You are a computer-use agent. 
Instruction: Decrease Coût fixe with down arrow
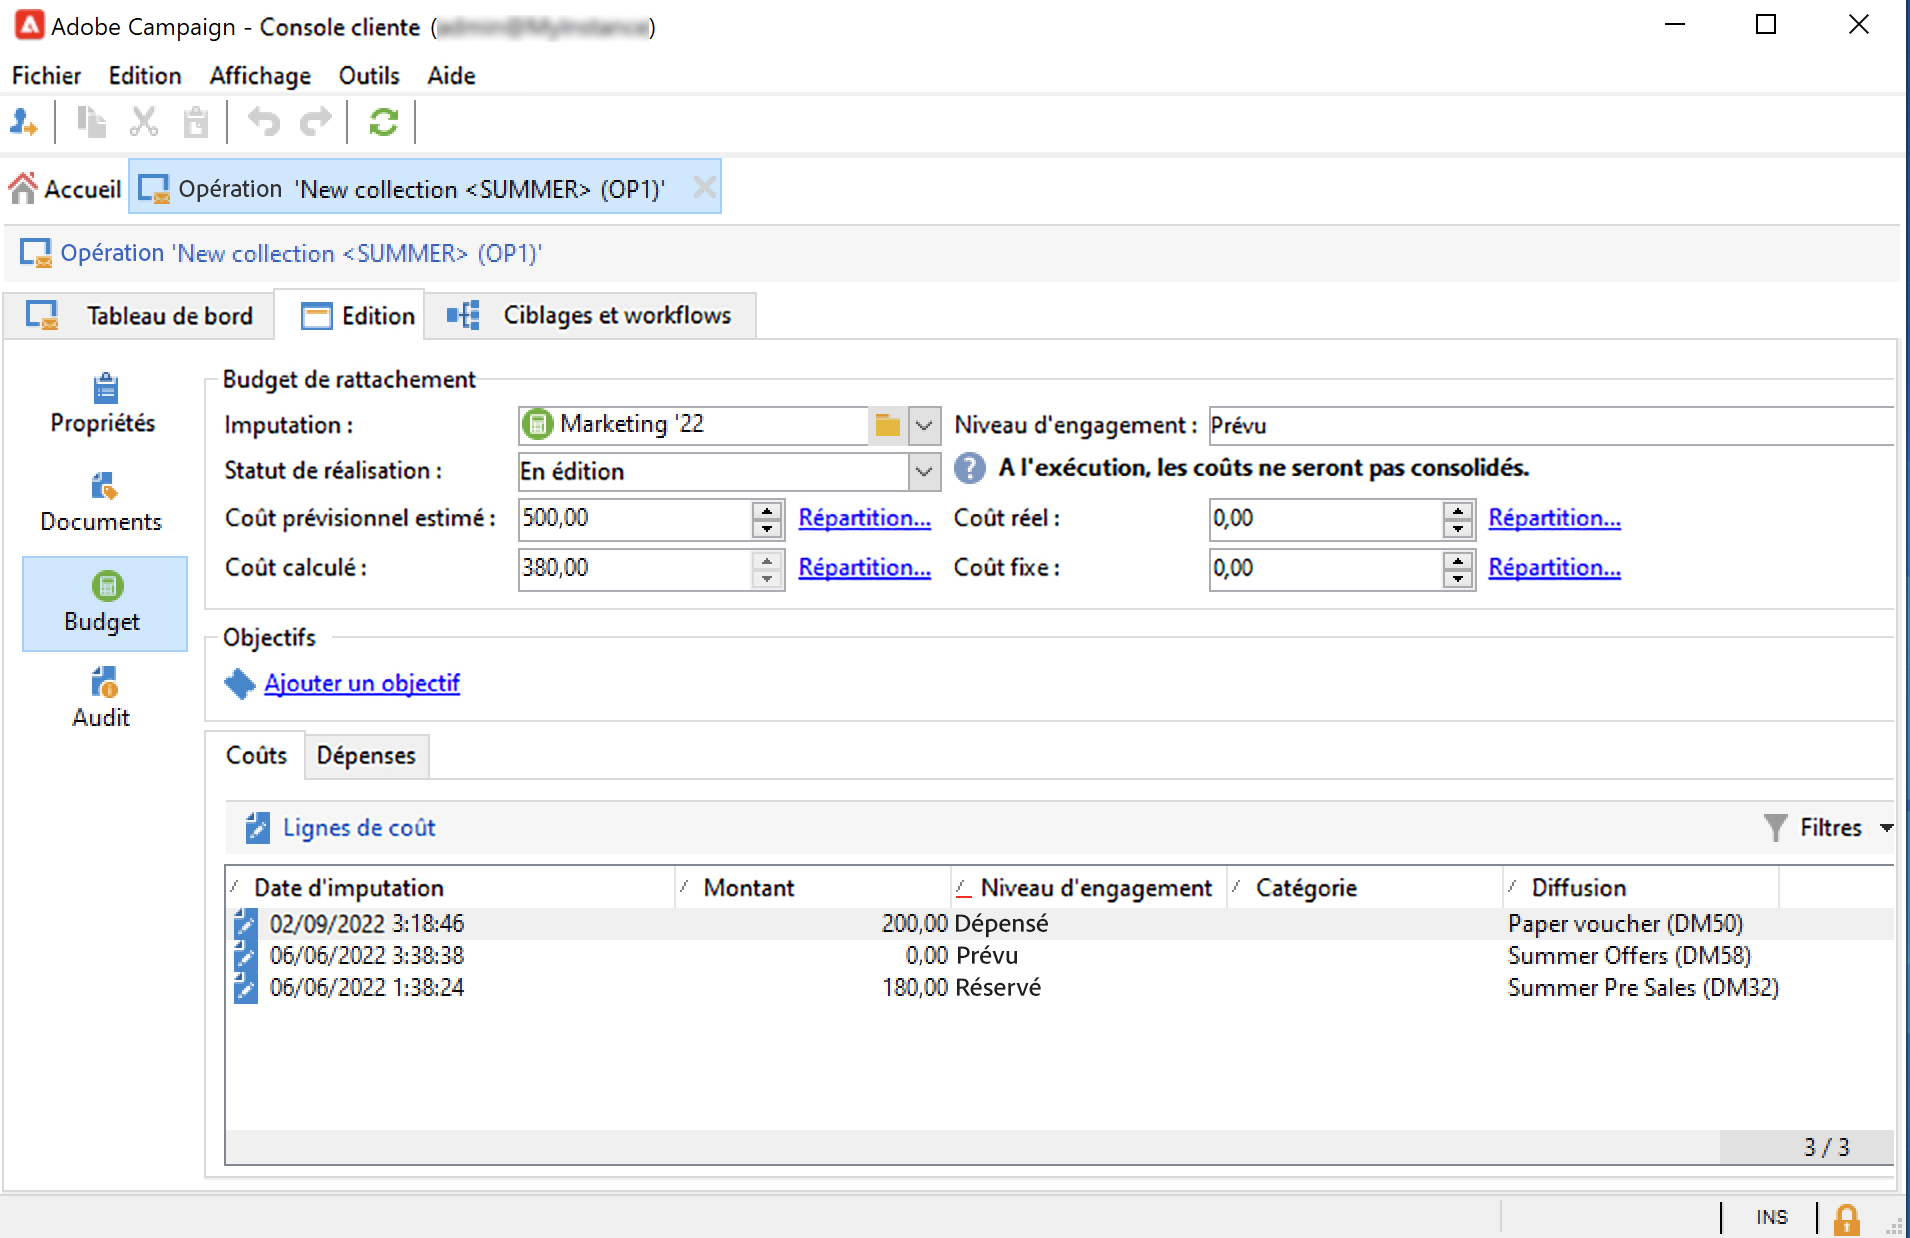tap(1458, 578)
